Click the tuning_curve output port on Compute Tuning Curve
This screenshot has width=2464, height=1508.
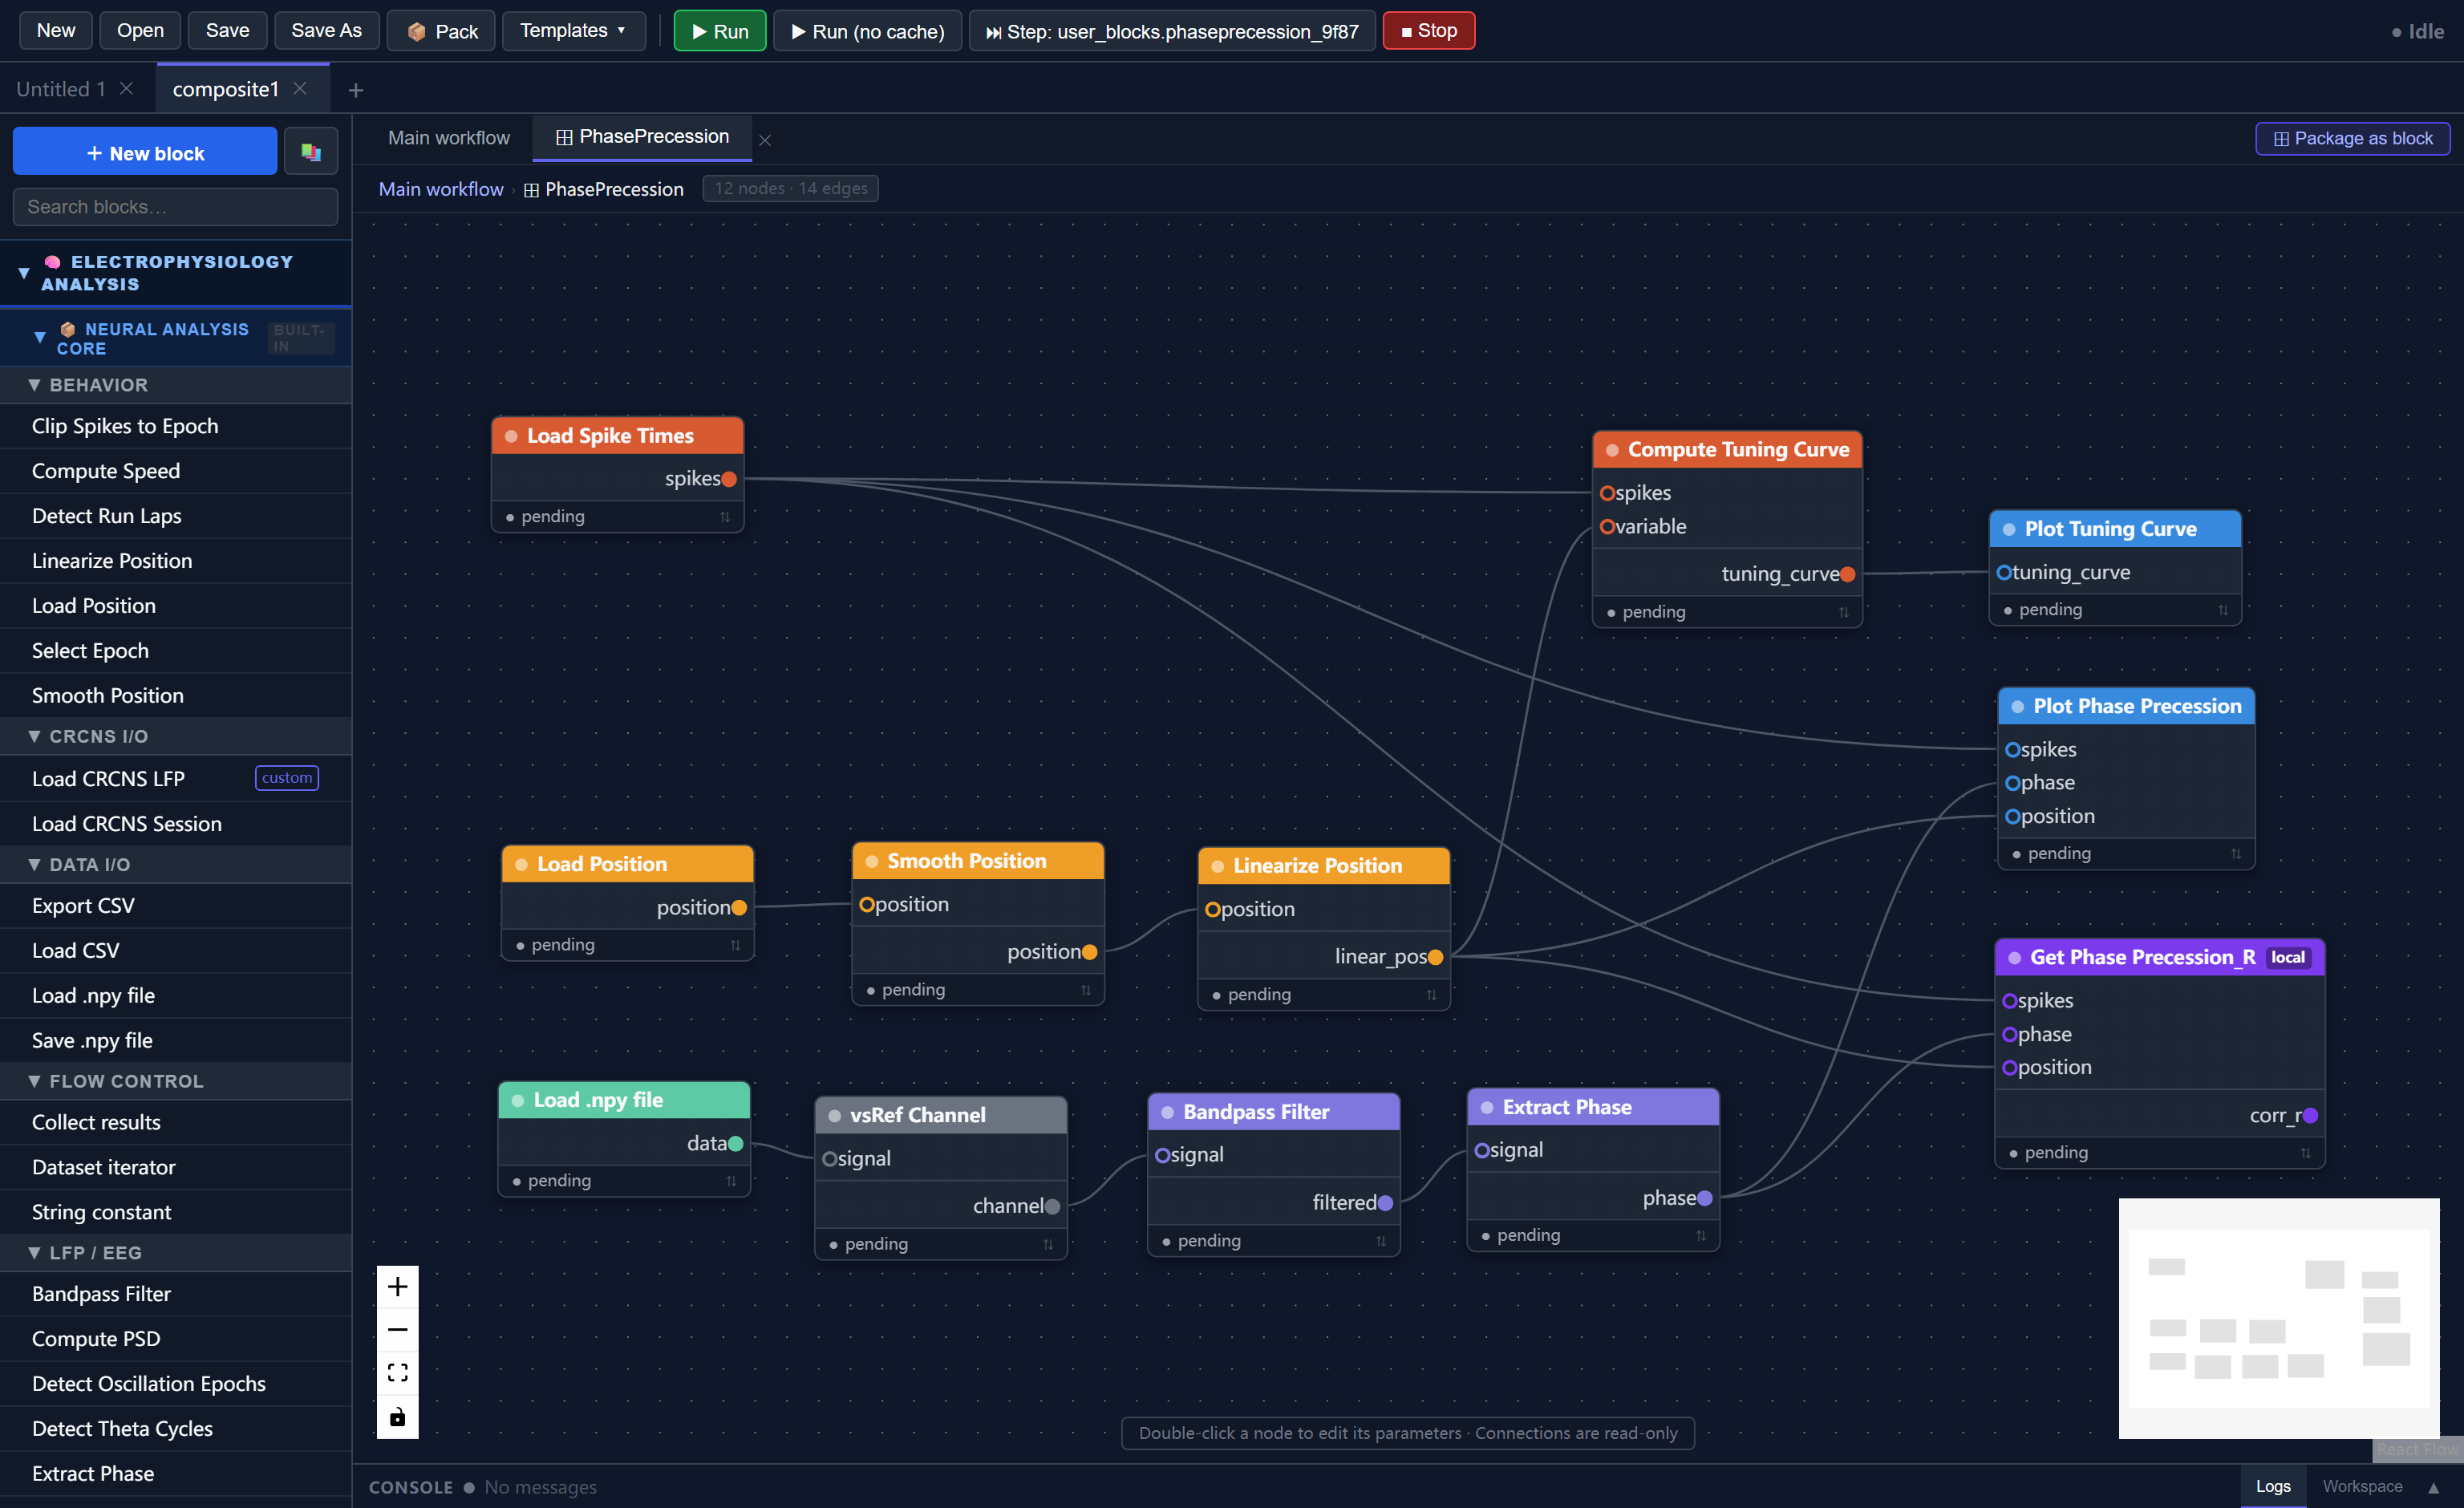coord(1848,574)
